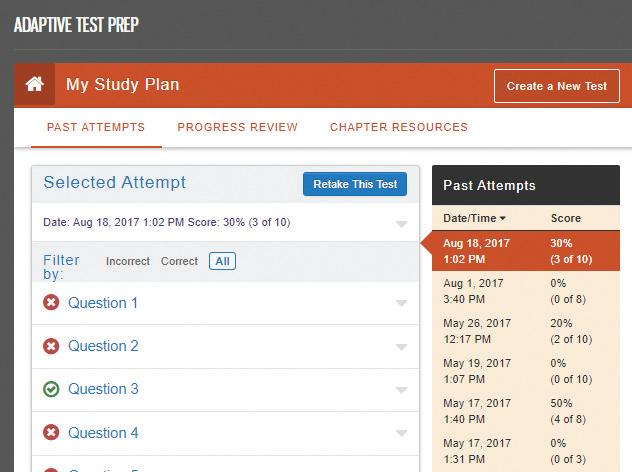Select the Aug 1, 2017 3:40 PM attempt
The width and height of the screenshot is (632, 472).
(526, 291)
